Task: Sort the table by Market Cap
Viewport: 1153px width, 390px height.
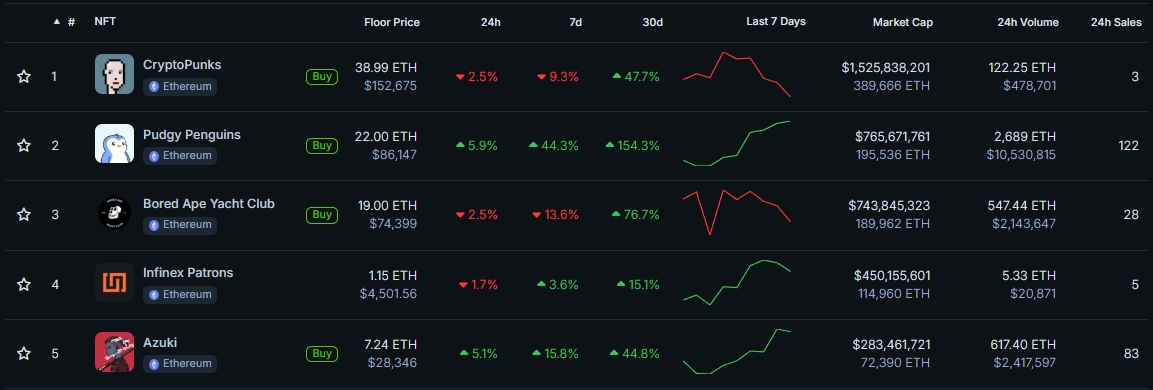Action: pos(903,22)
